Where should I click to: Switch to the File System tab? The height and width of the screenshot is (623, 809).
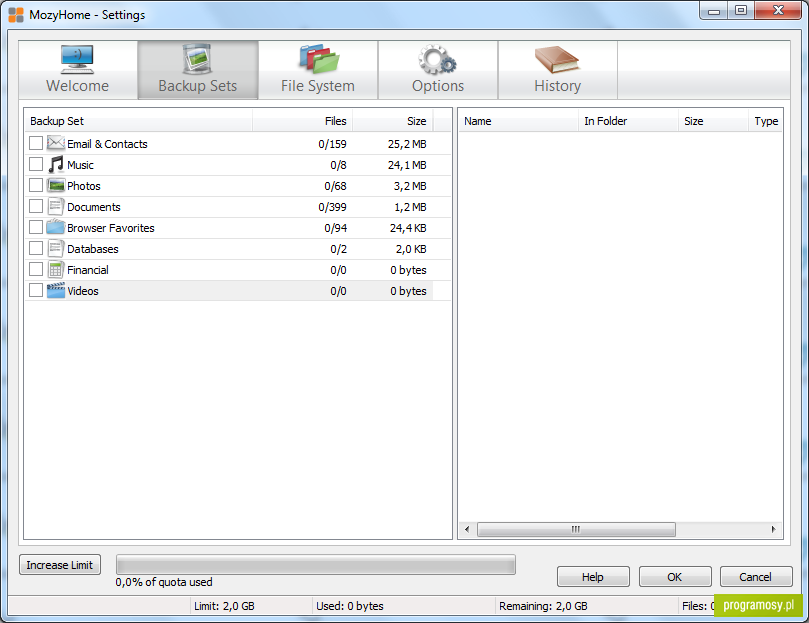[x=318, y=70]
